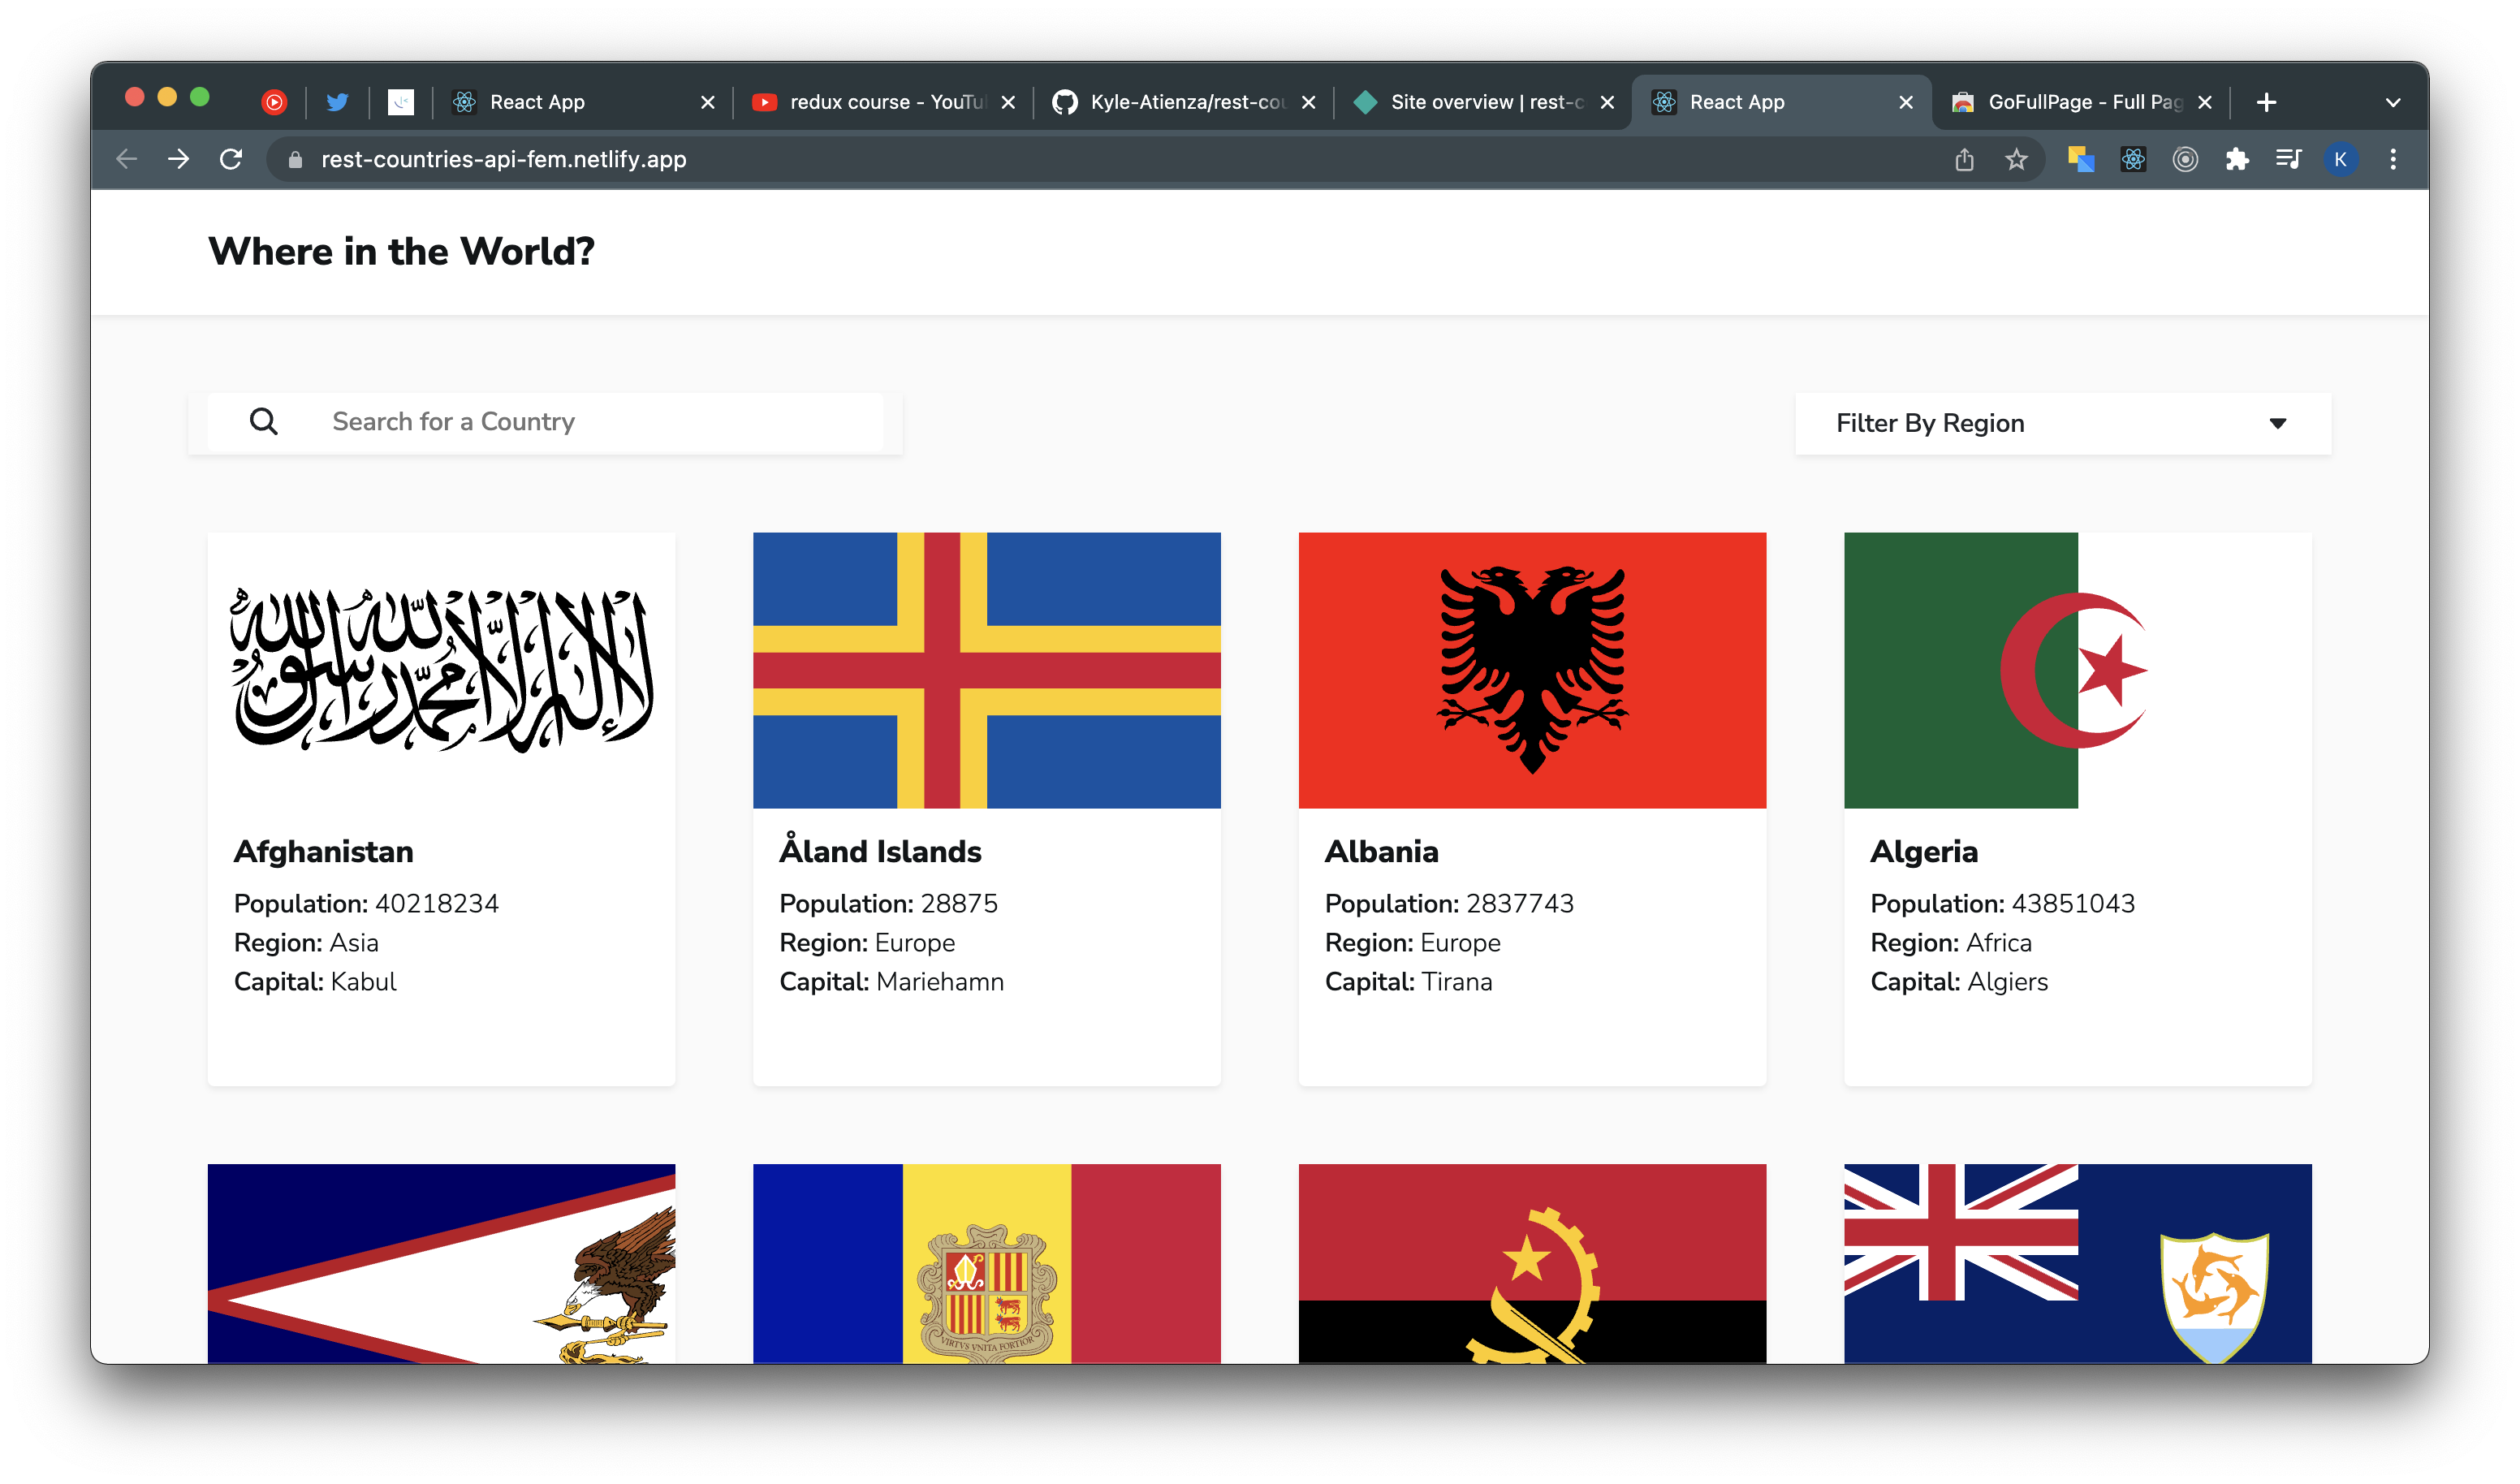Reload the current page
This screenshot has width=2520, height=1484.
231,159
